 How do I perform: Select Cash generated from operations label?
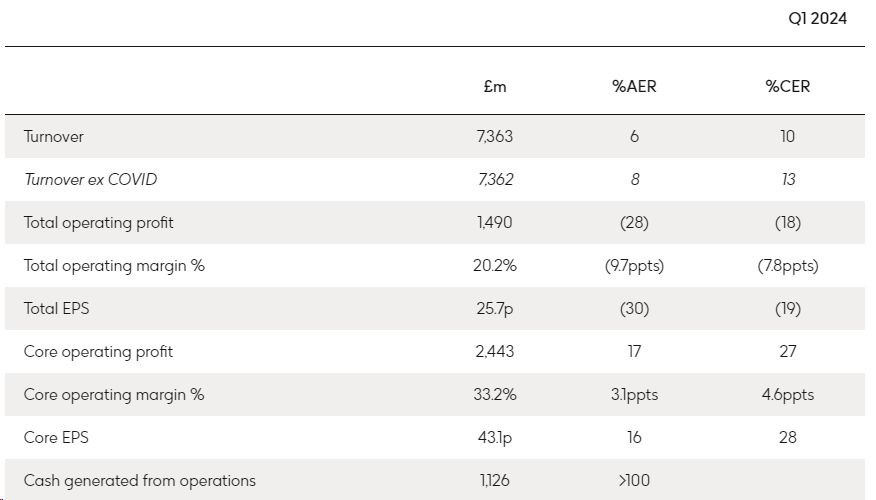[x=139, y=481]
